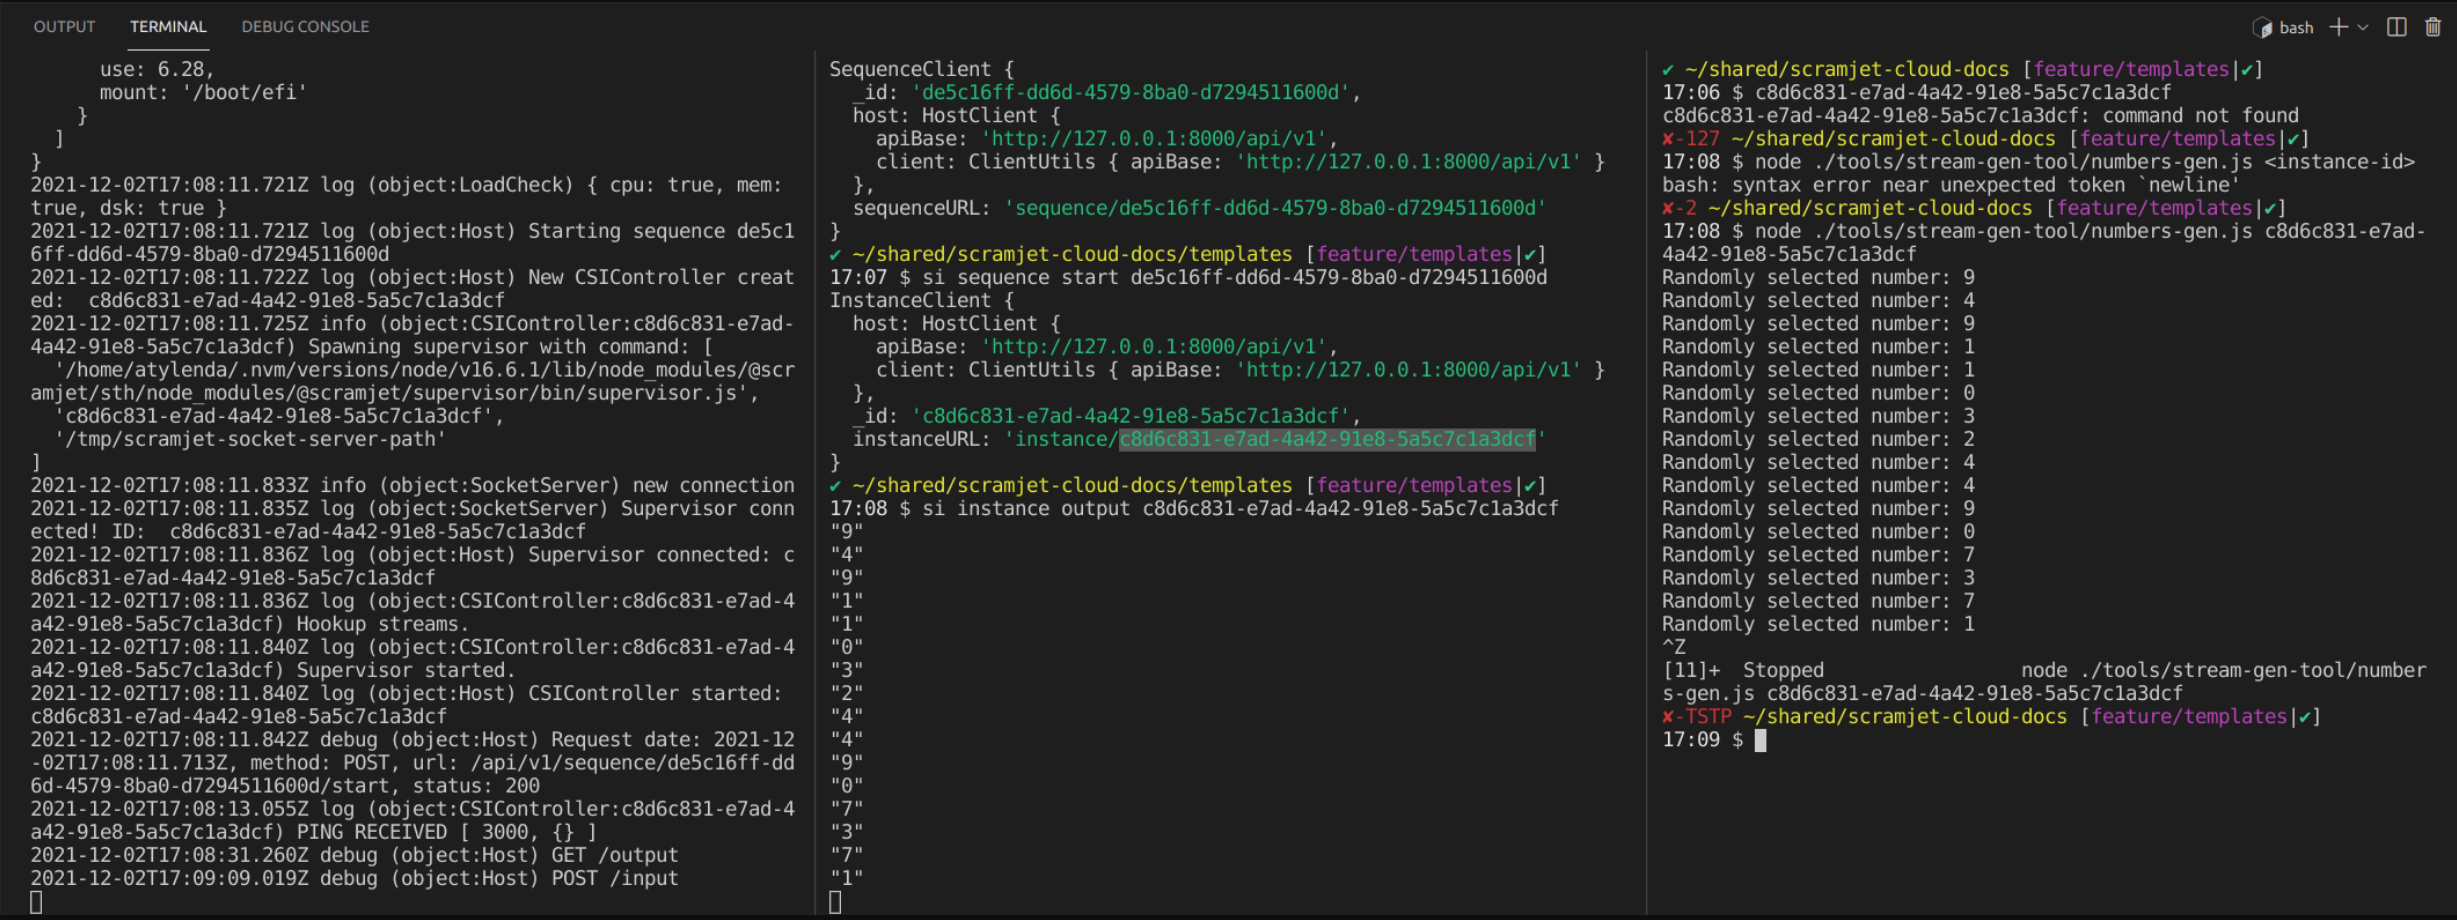The image size is (2457, 920).
Task: Expand the launch profile chevron dropdown
Action: (x=2363, y=27)
